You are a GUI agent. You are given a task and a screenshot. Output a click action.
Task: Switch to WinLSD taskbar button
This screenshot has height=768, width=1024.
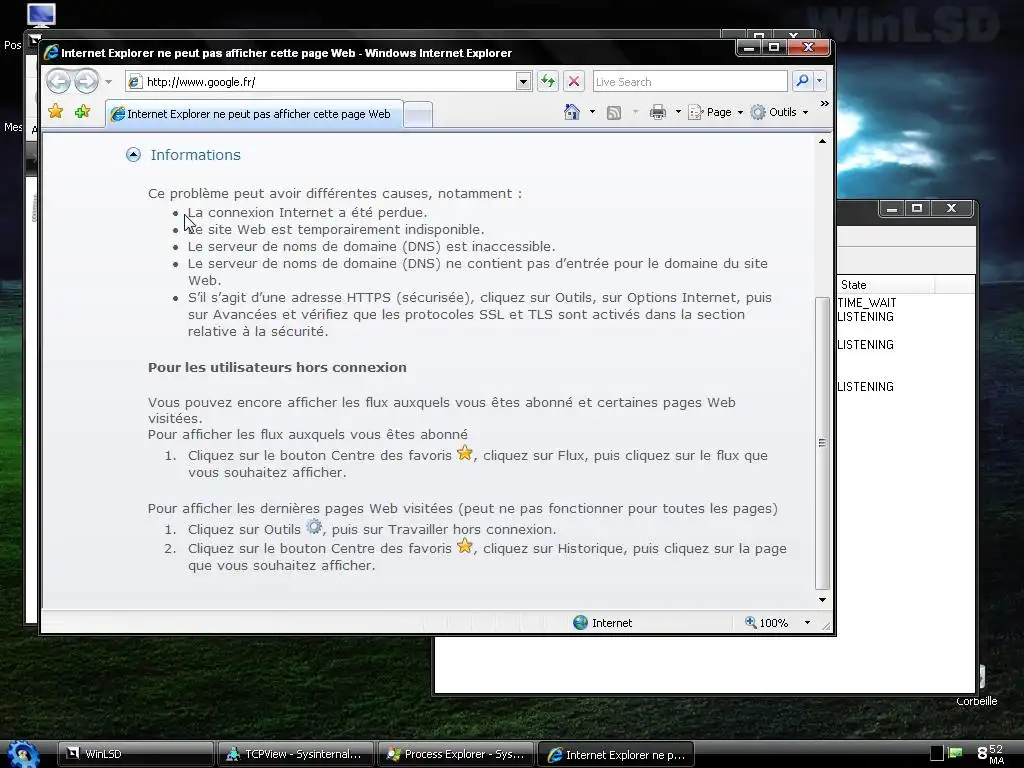(136, 754)
